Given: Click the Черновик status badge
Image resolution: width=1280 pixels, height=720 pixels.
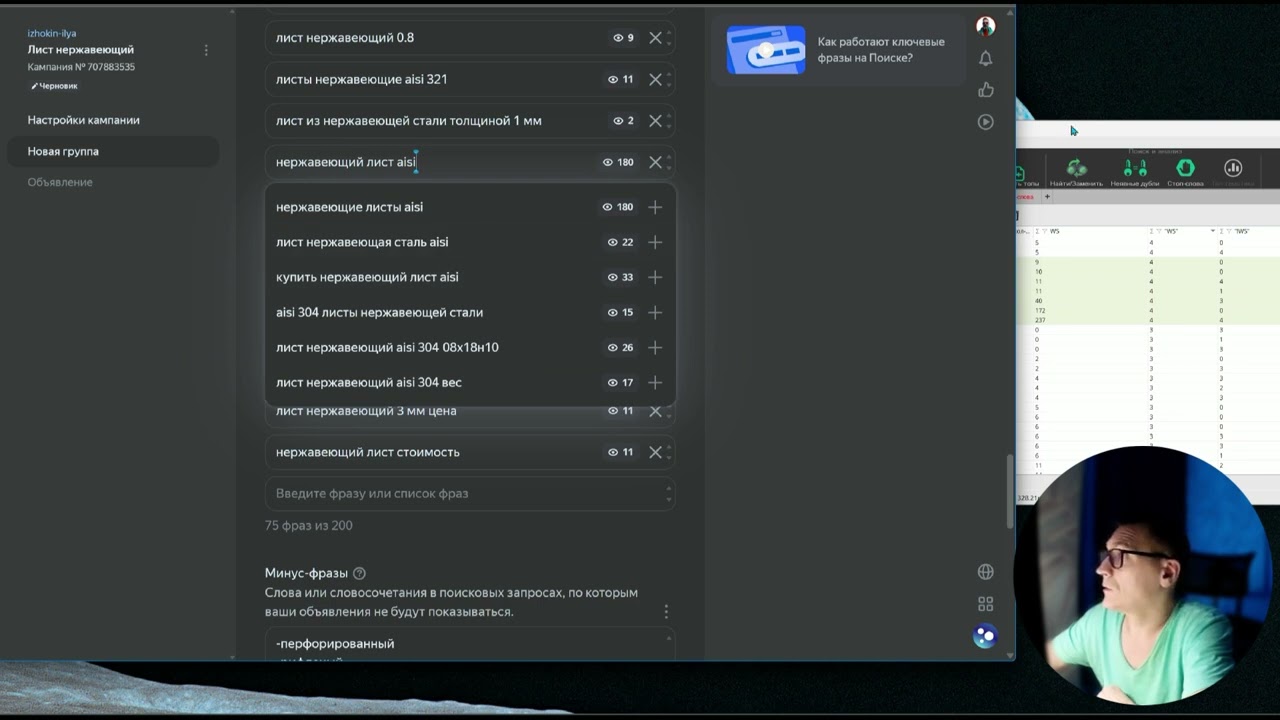Looking at the screenshot, I should coord(54,86).
